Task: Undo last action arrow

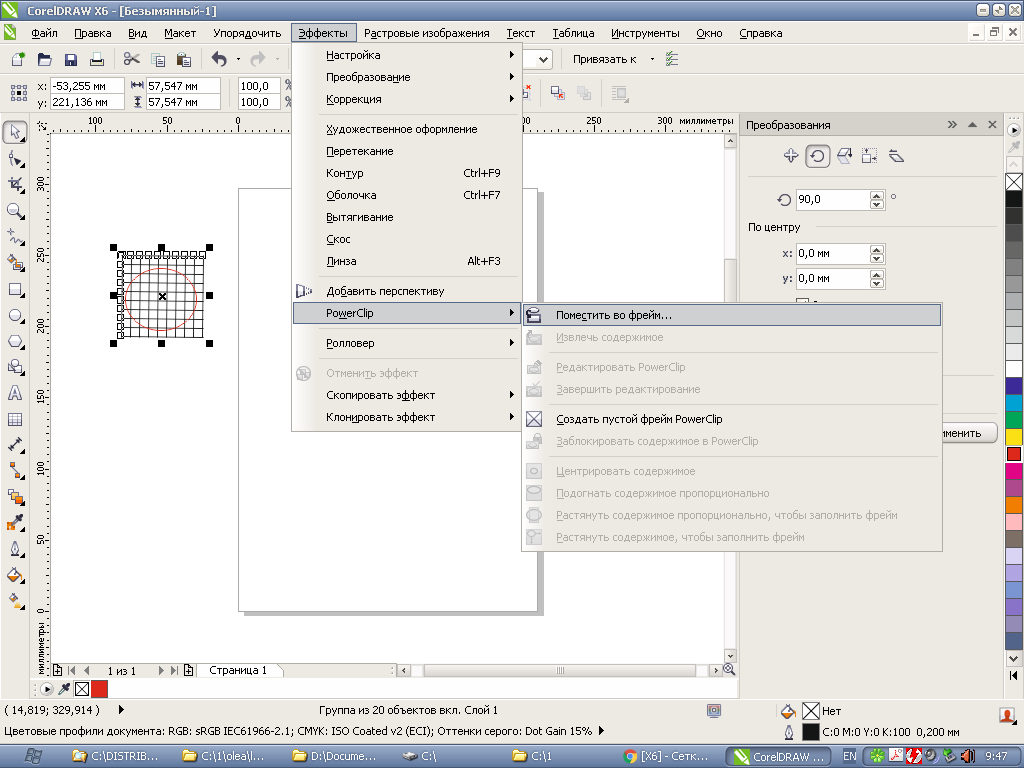Action: click(x=219, y=59)
